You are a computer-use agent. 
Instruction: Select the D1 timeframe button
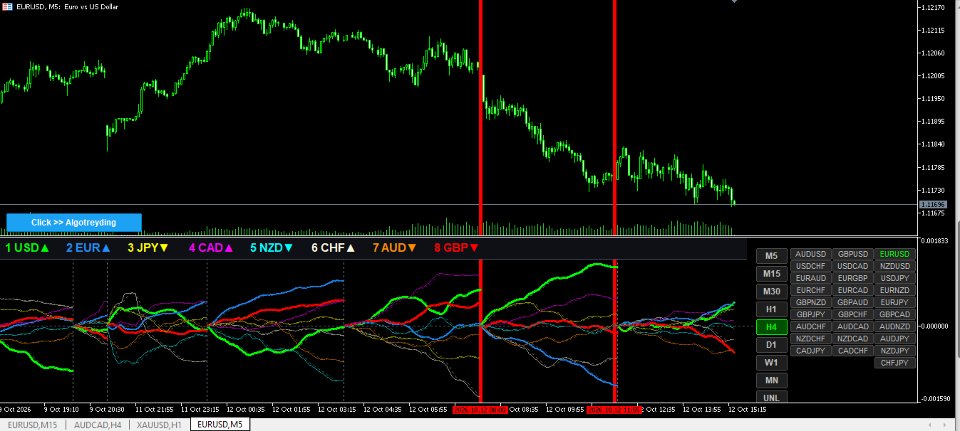coord(771,345)
